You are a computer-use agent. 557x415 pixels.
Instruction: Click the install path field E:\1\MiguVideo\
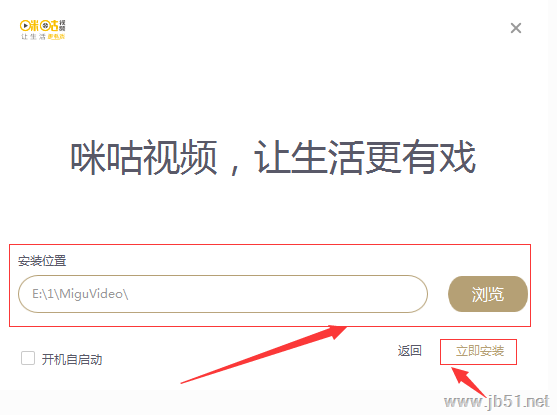click(223, 294)
